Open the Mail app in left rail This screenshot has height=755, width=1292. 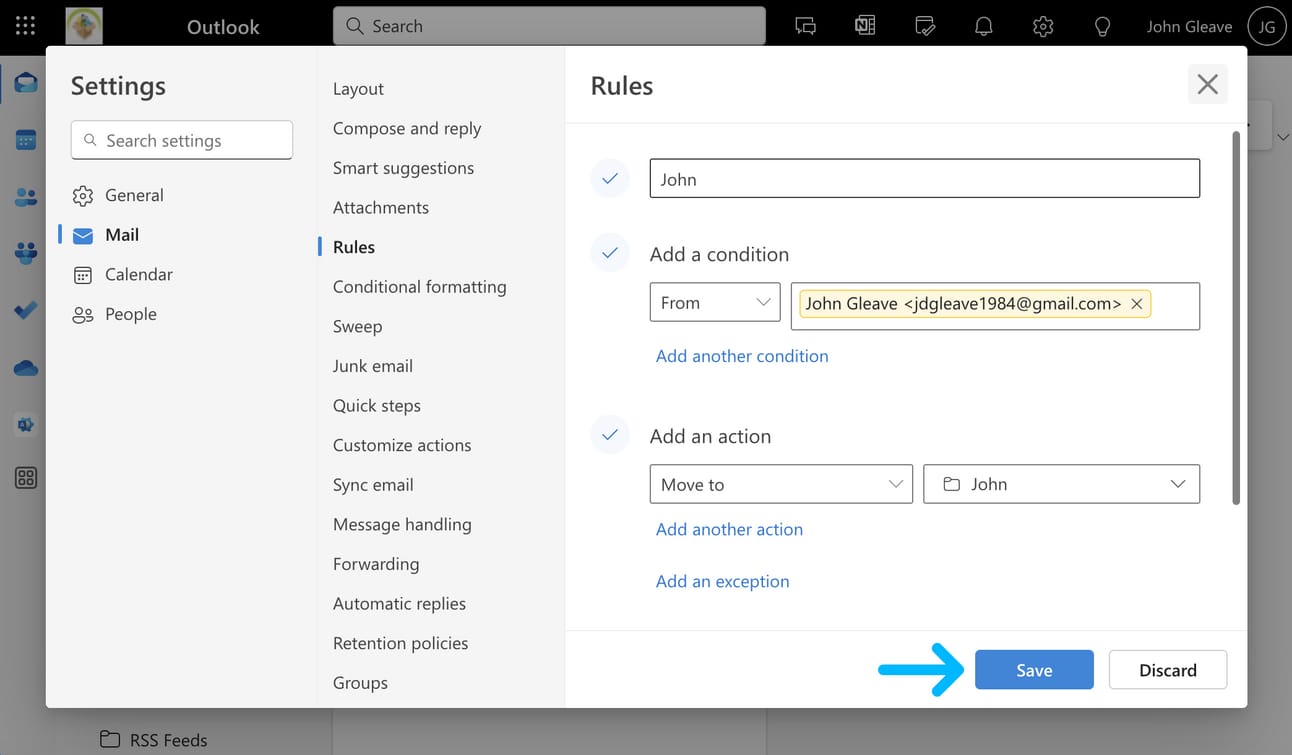[26, 83]
